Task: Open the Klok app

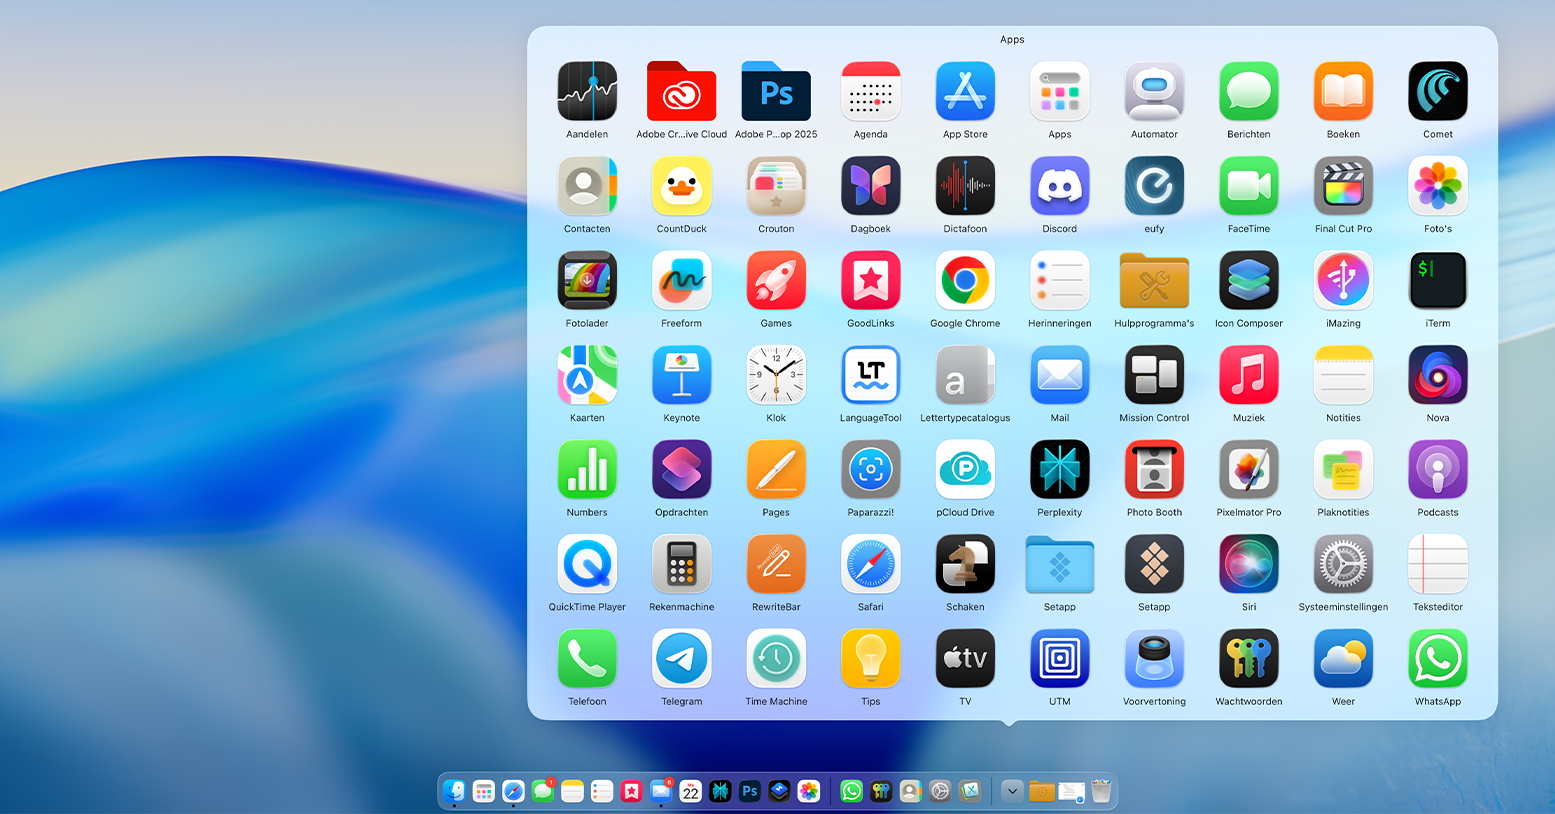Action: click(x=776, y=375)
